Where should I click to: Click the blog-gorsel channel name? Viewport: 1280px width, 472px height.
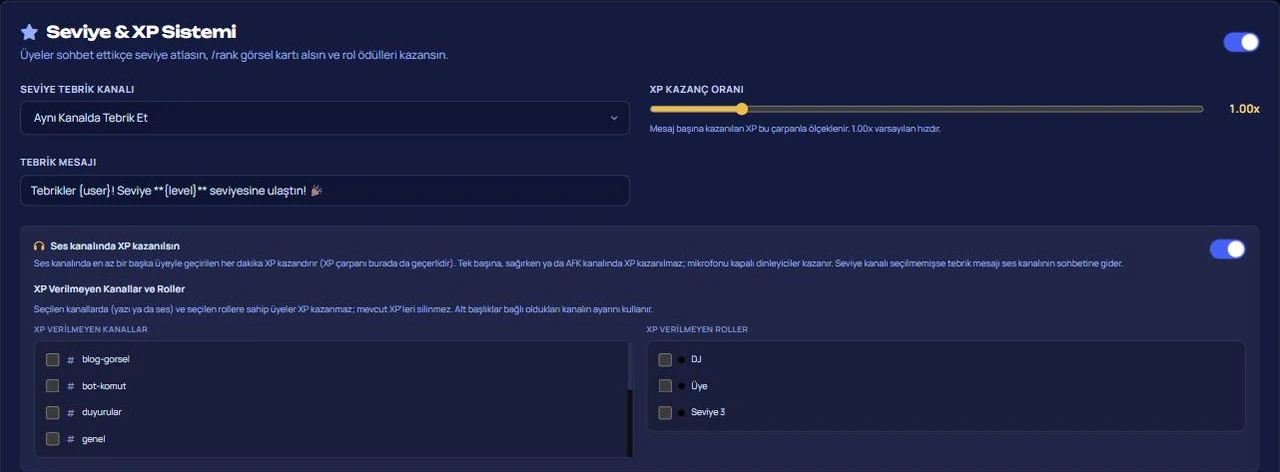106,360
